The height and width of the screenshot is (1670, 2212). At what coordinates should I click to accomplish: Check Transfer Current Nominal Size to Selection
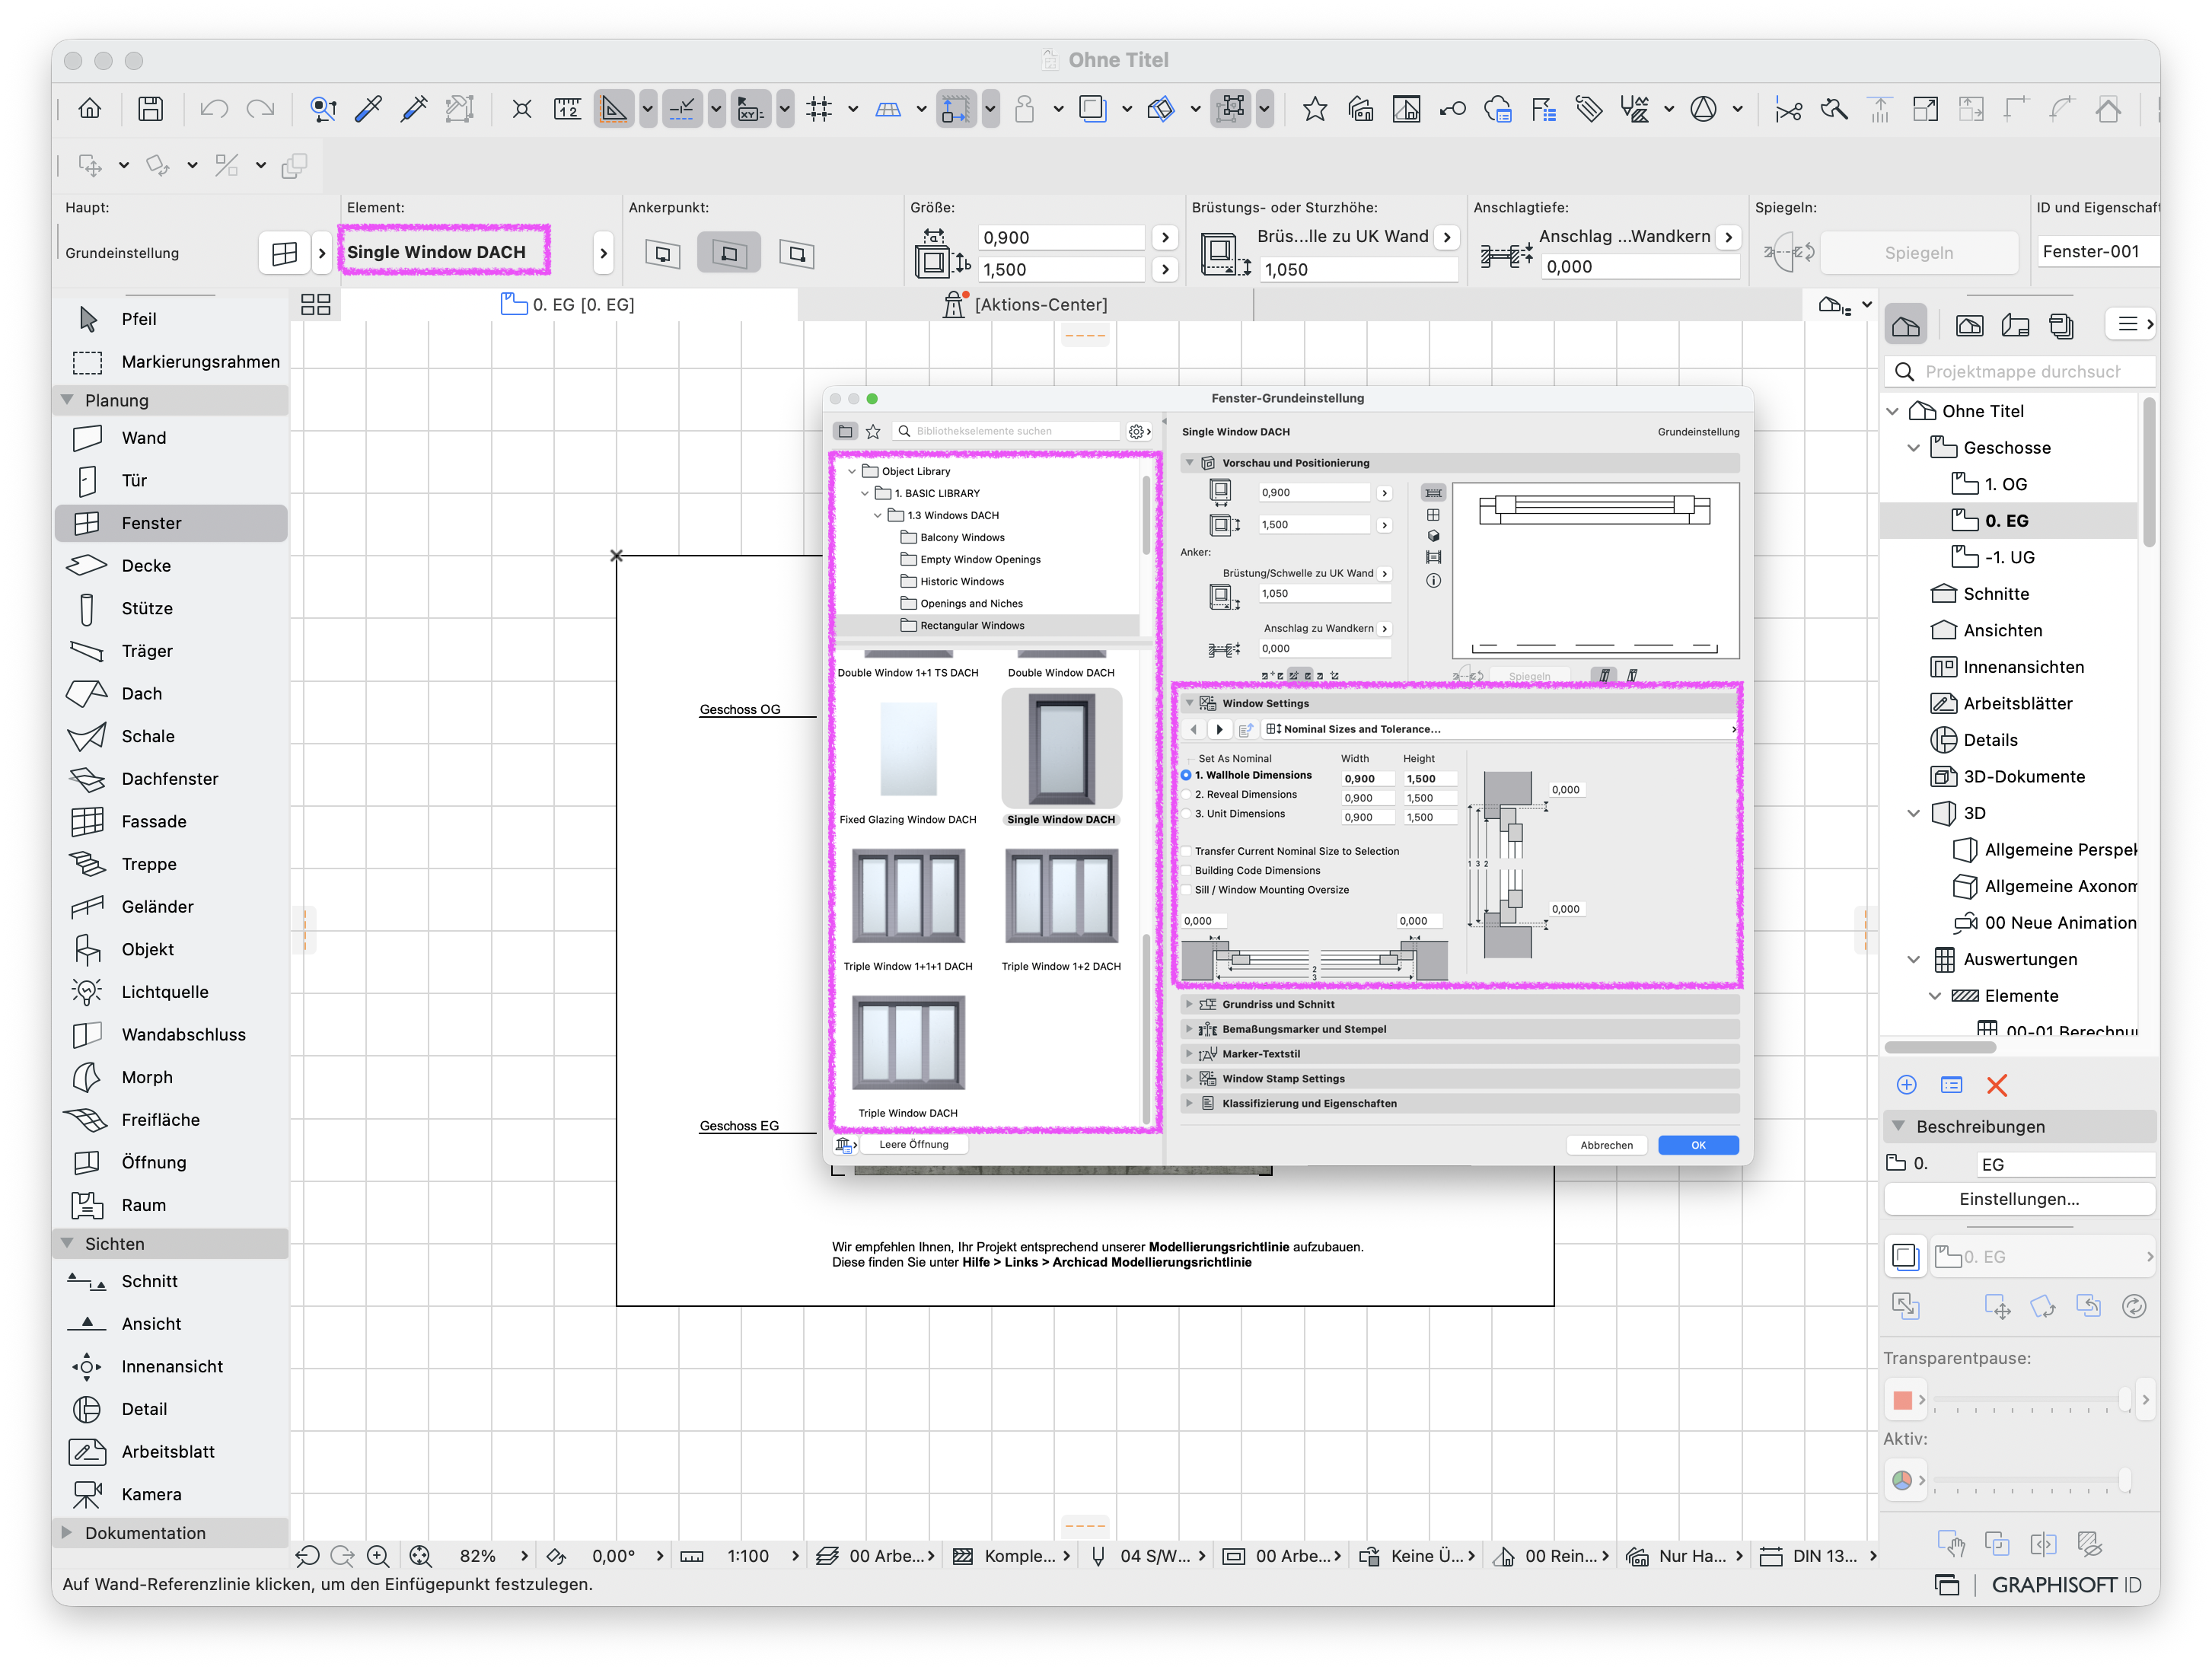click(1187, 852)
